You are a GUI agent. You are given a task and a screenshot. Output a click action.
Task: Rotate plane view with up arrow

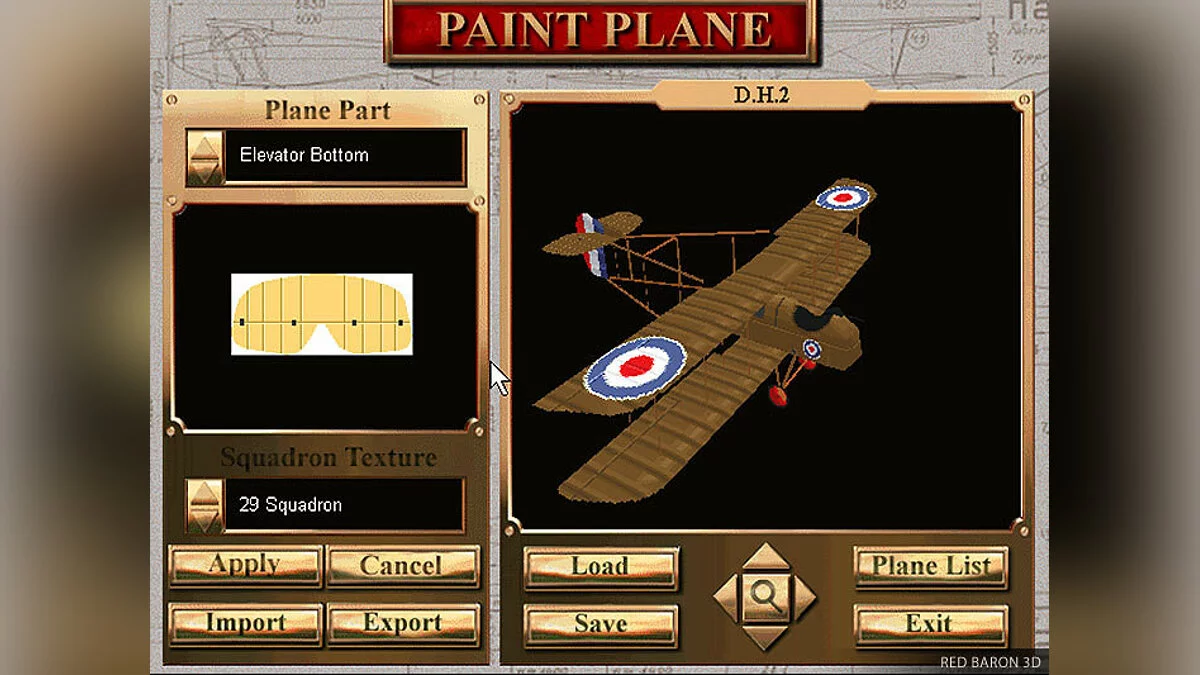point(766,556)
